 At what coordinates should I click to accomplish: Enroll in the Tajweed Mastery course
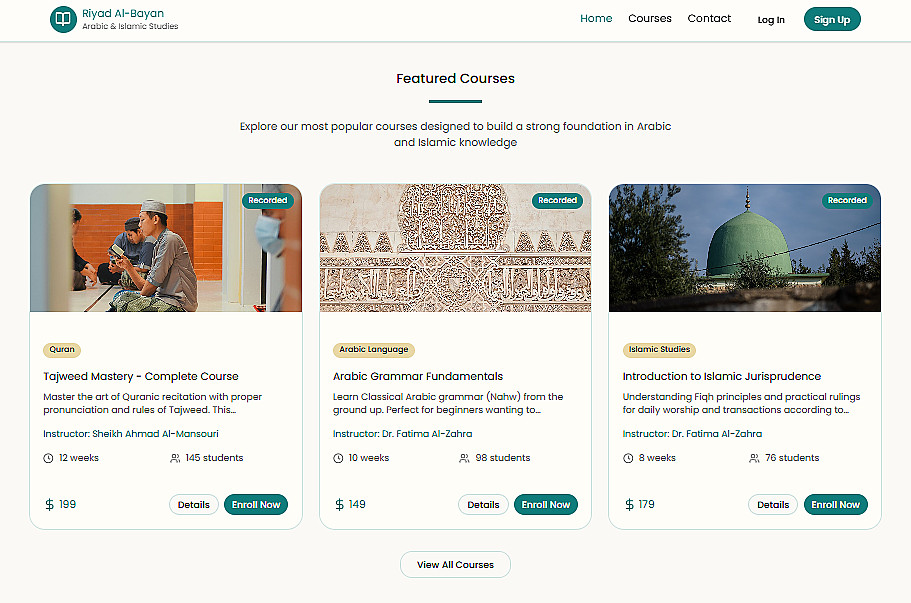point(256,505)
